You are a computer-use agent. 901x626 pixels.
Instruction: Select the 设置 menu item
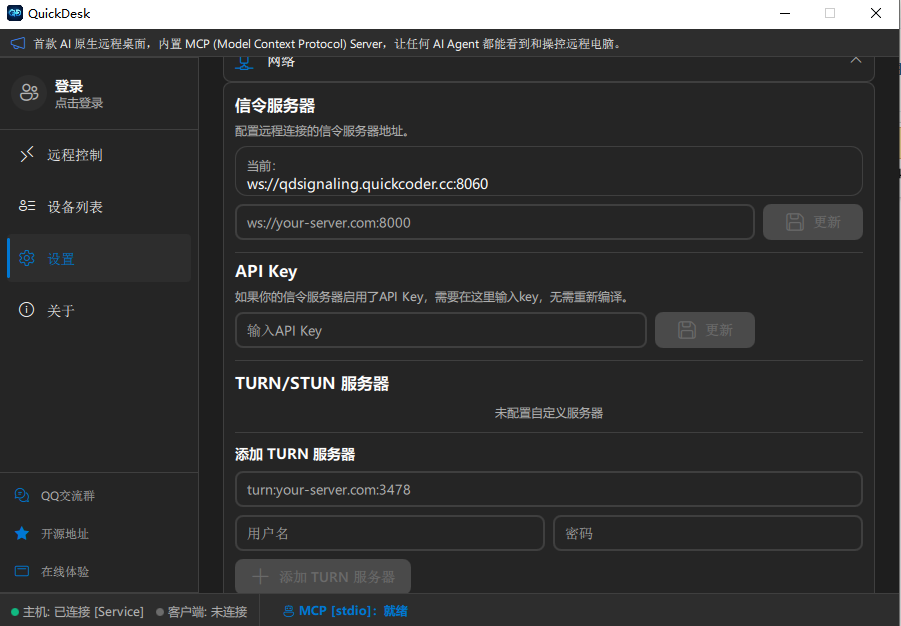(x=99, y=258)
